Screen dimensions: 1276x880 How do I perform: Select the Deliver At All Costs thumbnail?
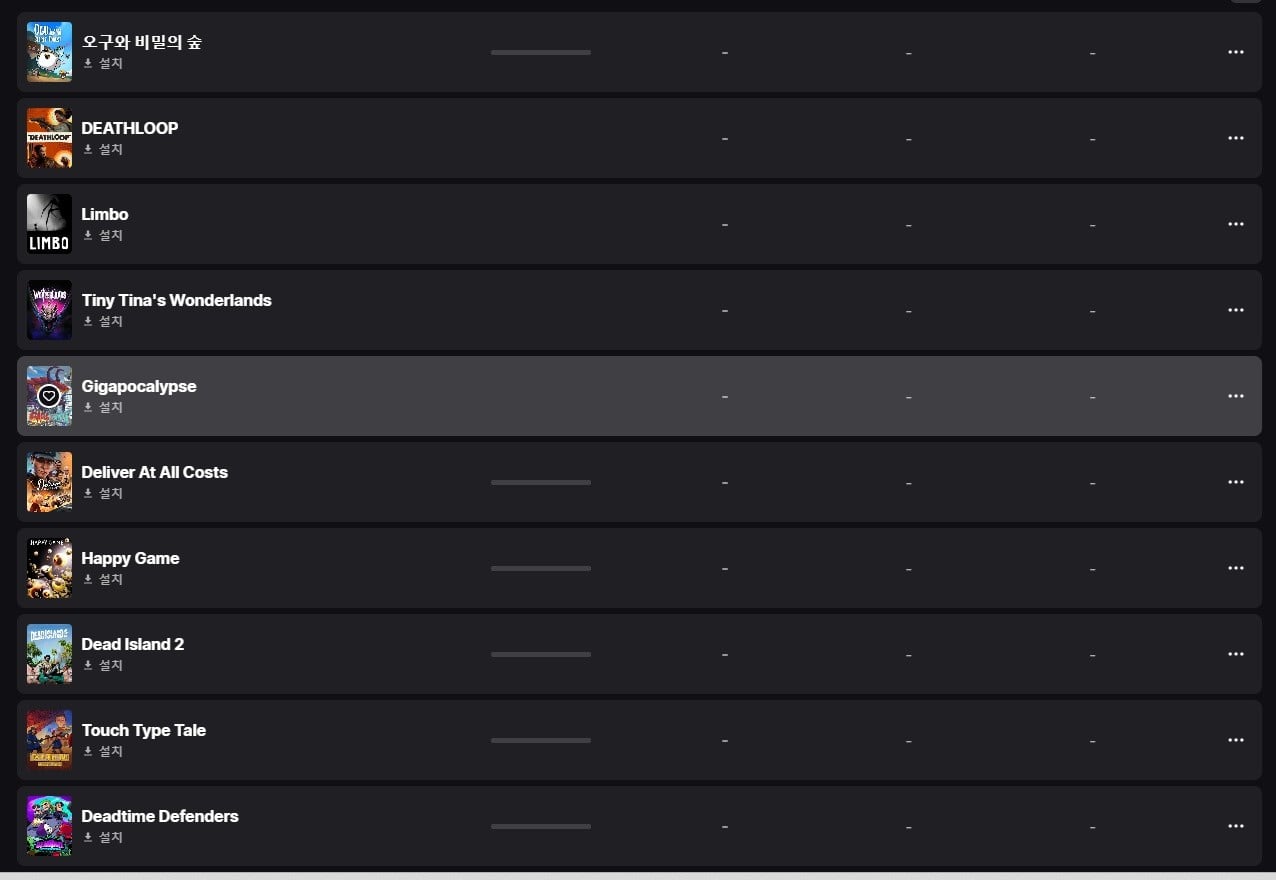tap(49, 482)
